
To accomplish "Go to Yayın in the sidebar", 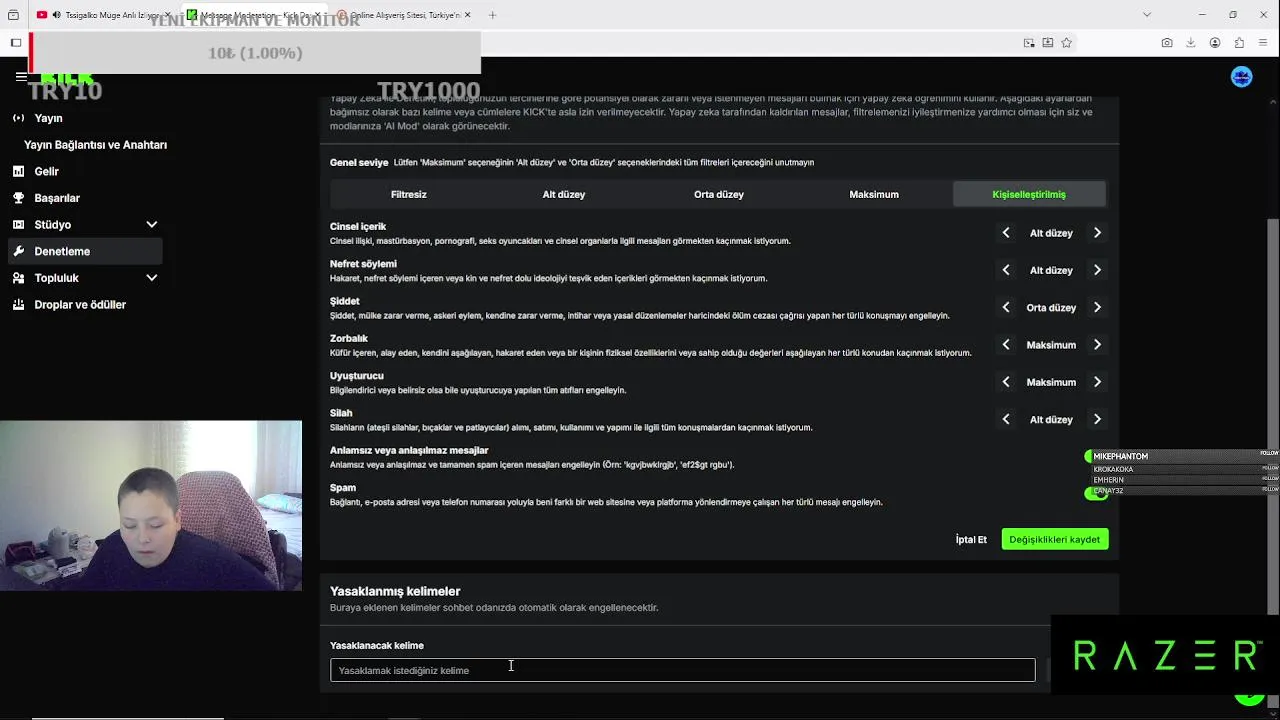I will pos(48,118).
